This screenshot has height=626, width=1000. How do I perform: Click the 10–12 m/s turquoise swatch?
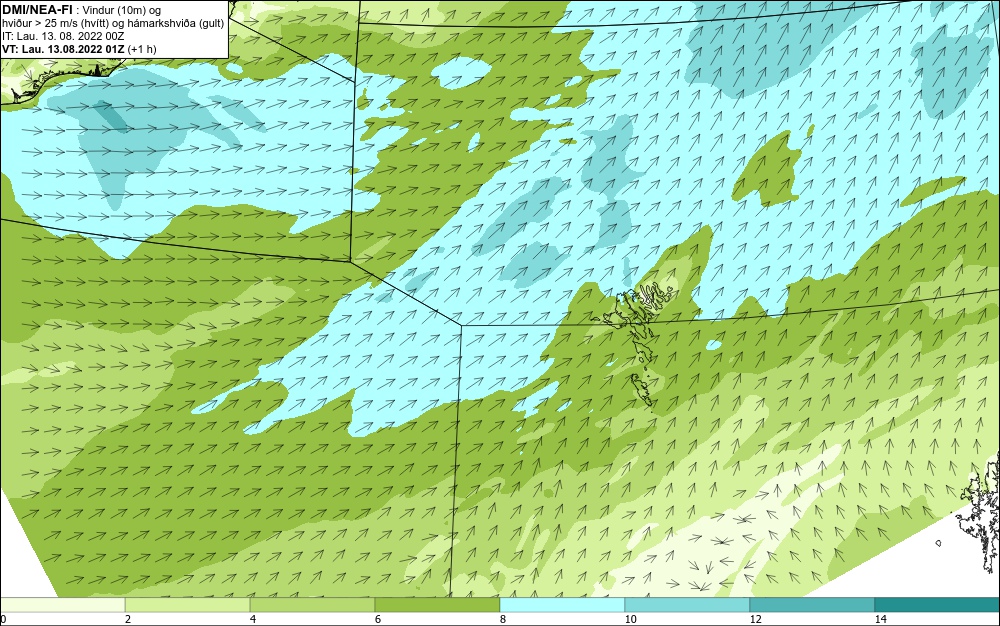[x=688, y=605]
